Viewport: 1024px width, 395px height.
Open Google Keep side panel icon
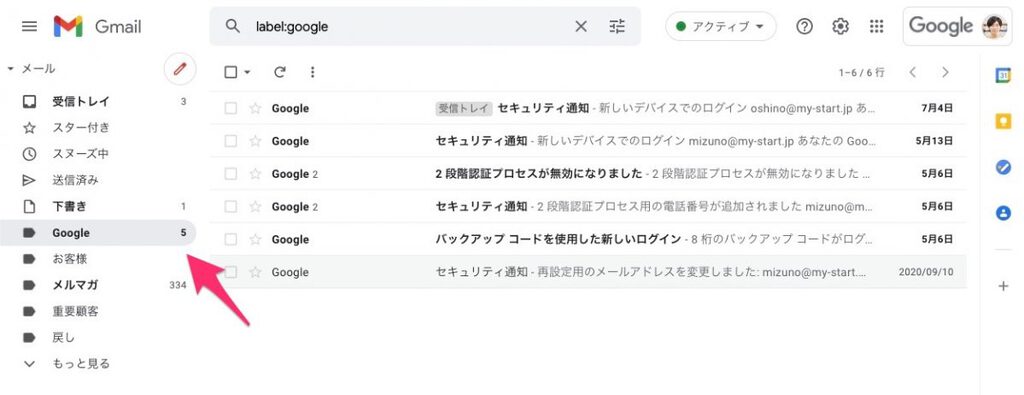pos(1003,121)
